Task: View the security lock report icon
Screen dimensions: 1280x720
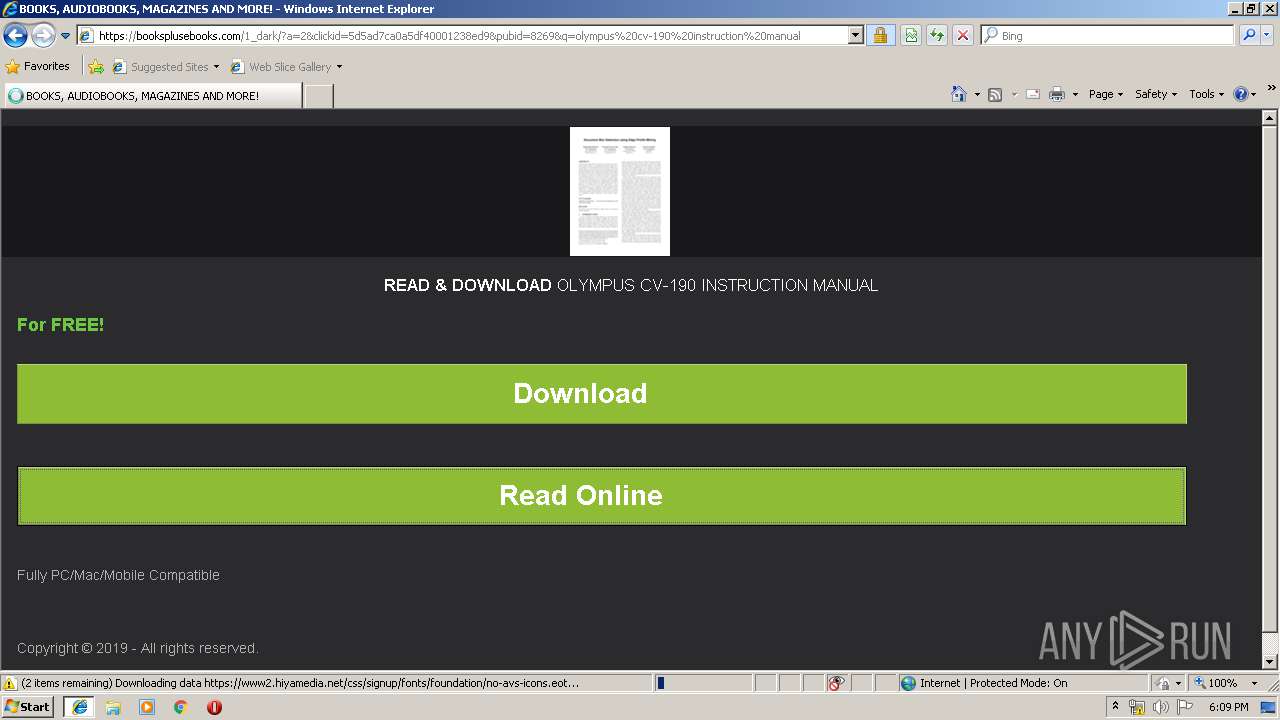Action: (x=880, y=36)
